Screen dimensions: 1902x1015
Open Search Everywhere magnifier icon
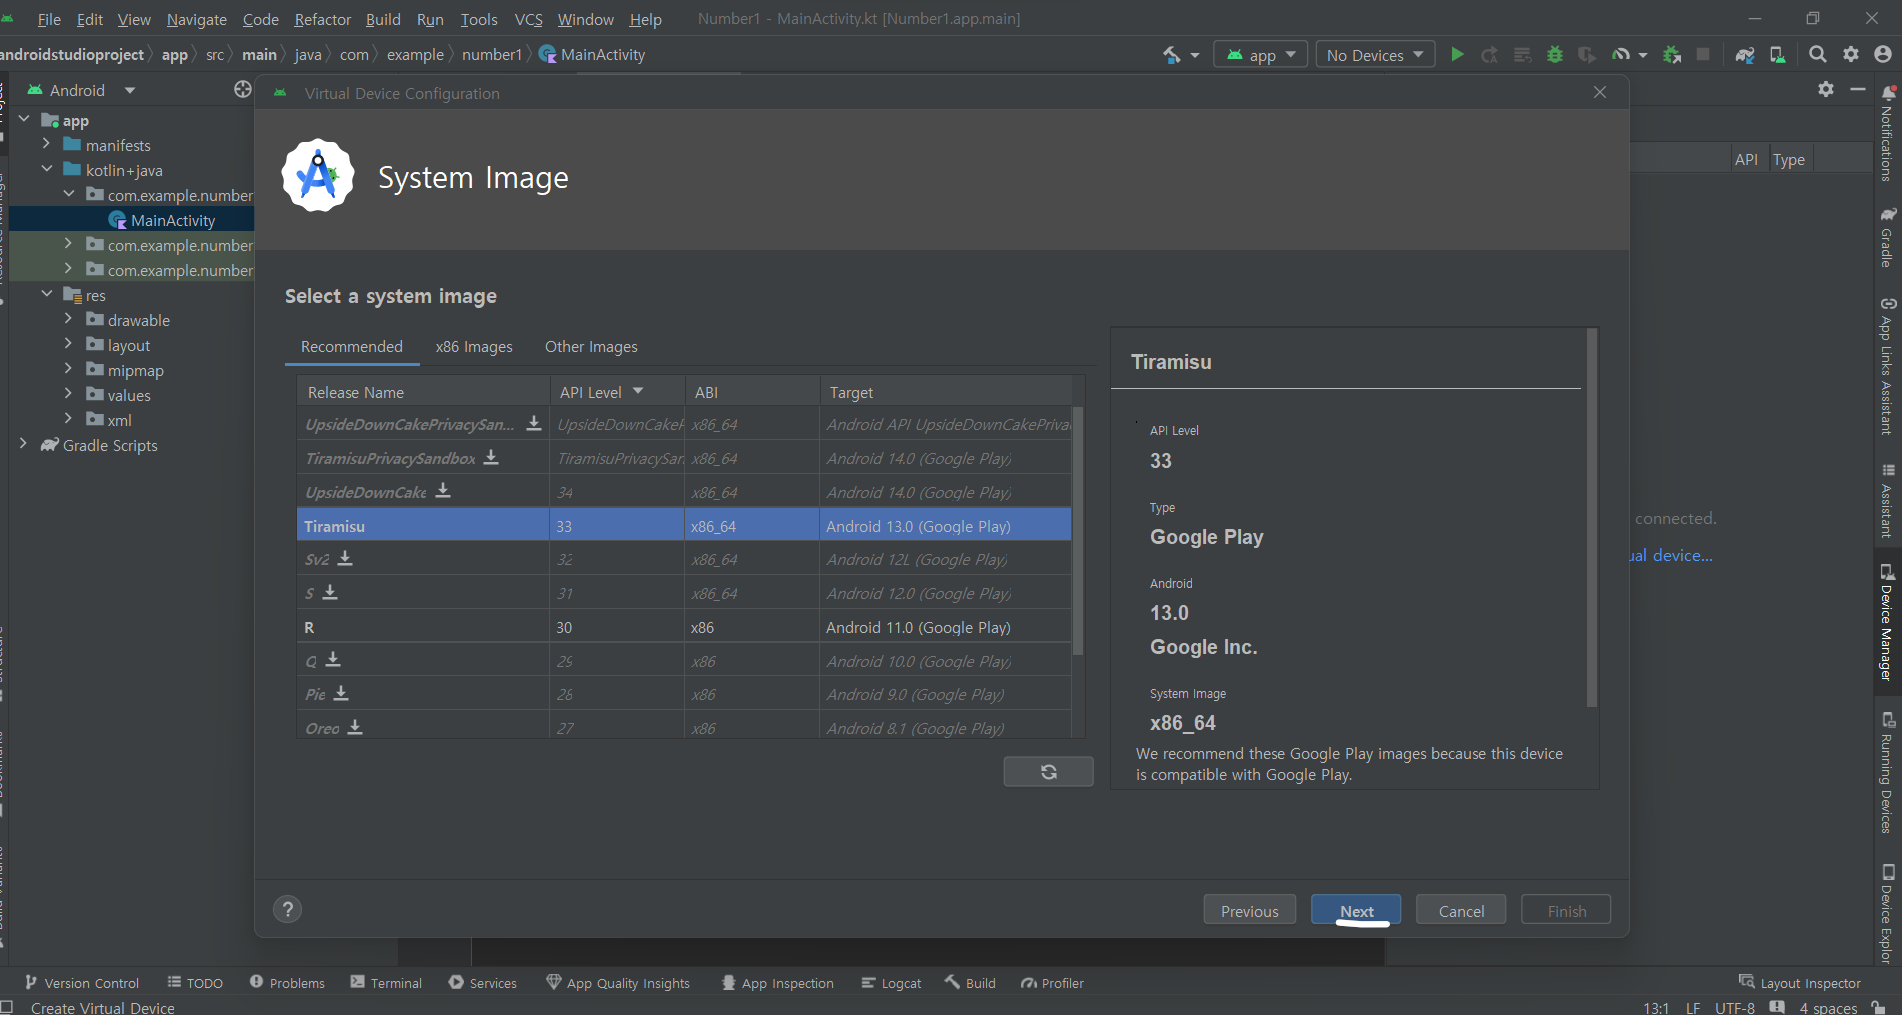click(x=1818, y=55)
